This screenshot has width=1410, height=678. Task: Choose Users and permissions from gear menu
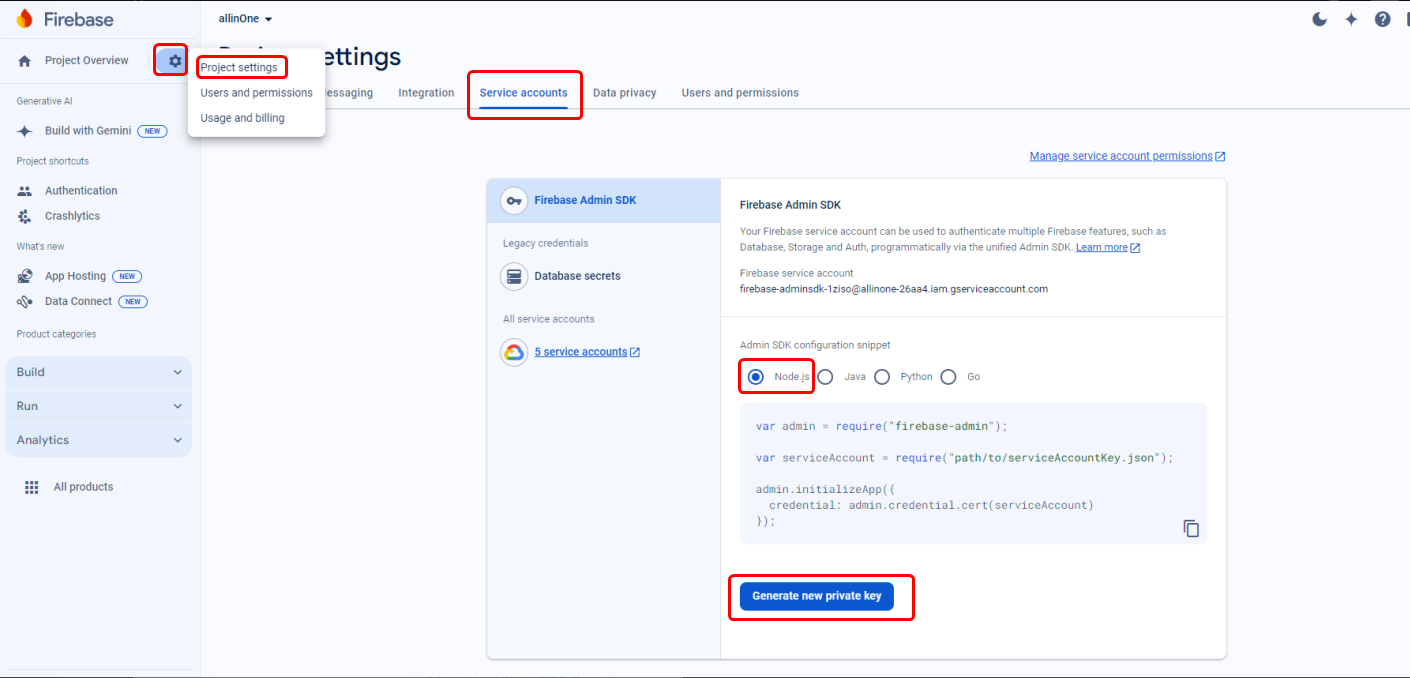pyautogui.click(x=256, y=93)
